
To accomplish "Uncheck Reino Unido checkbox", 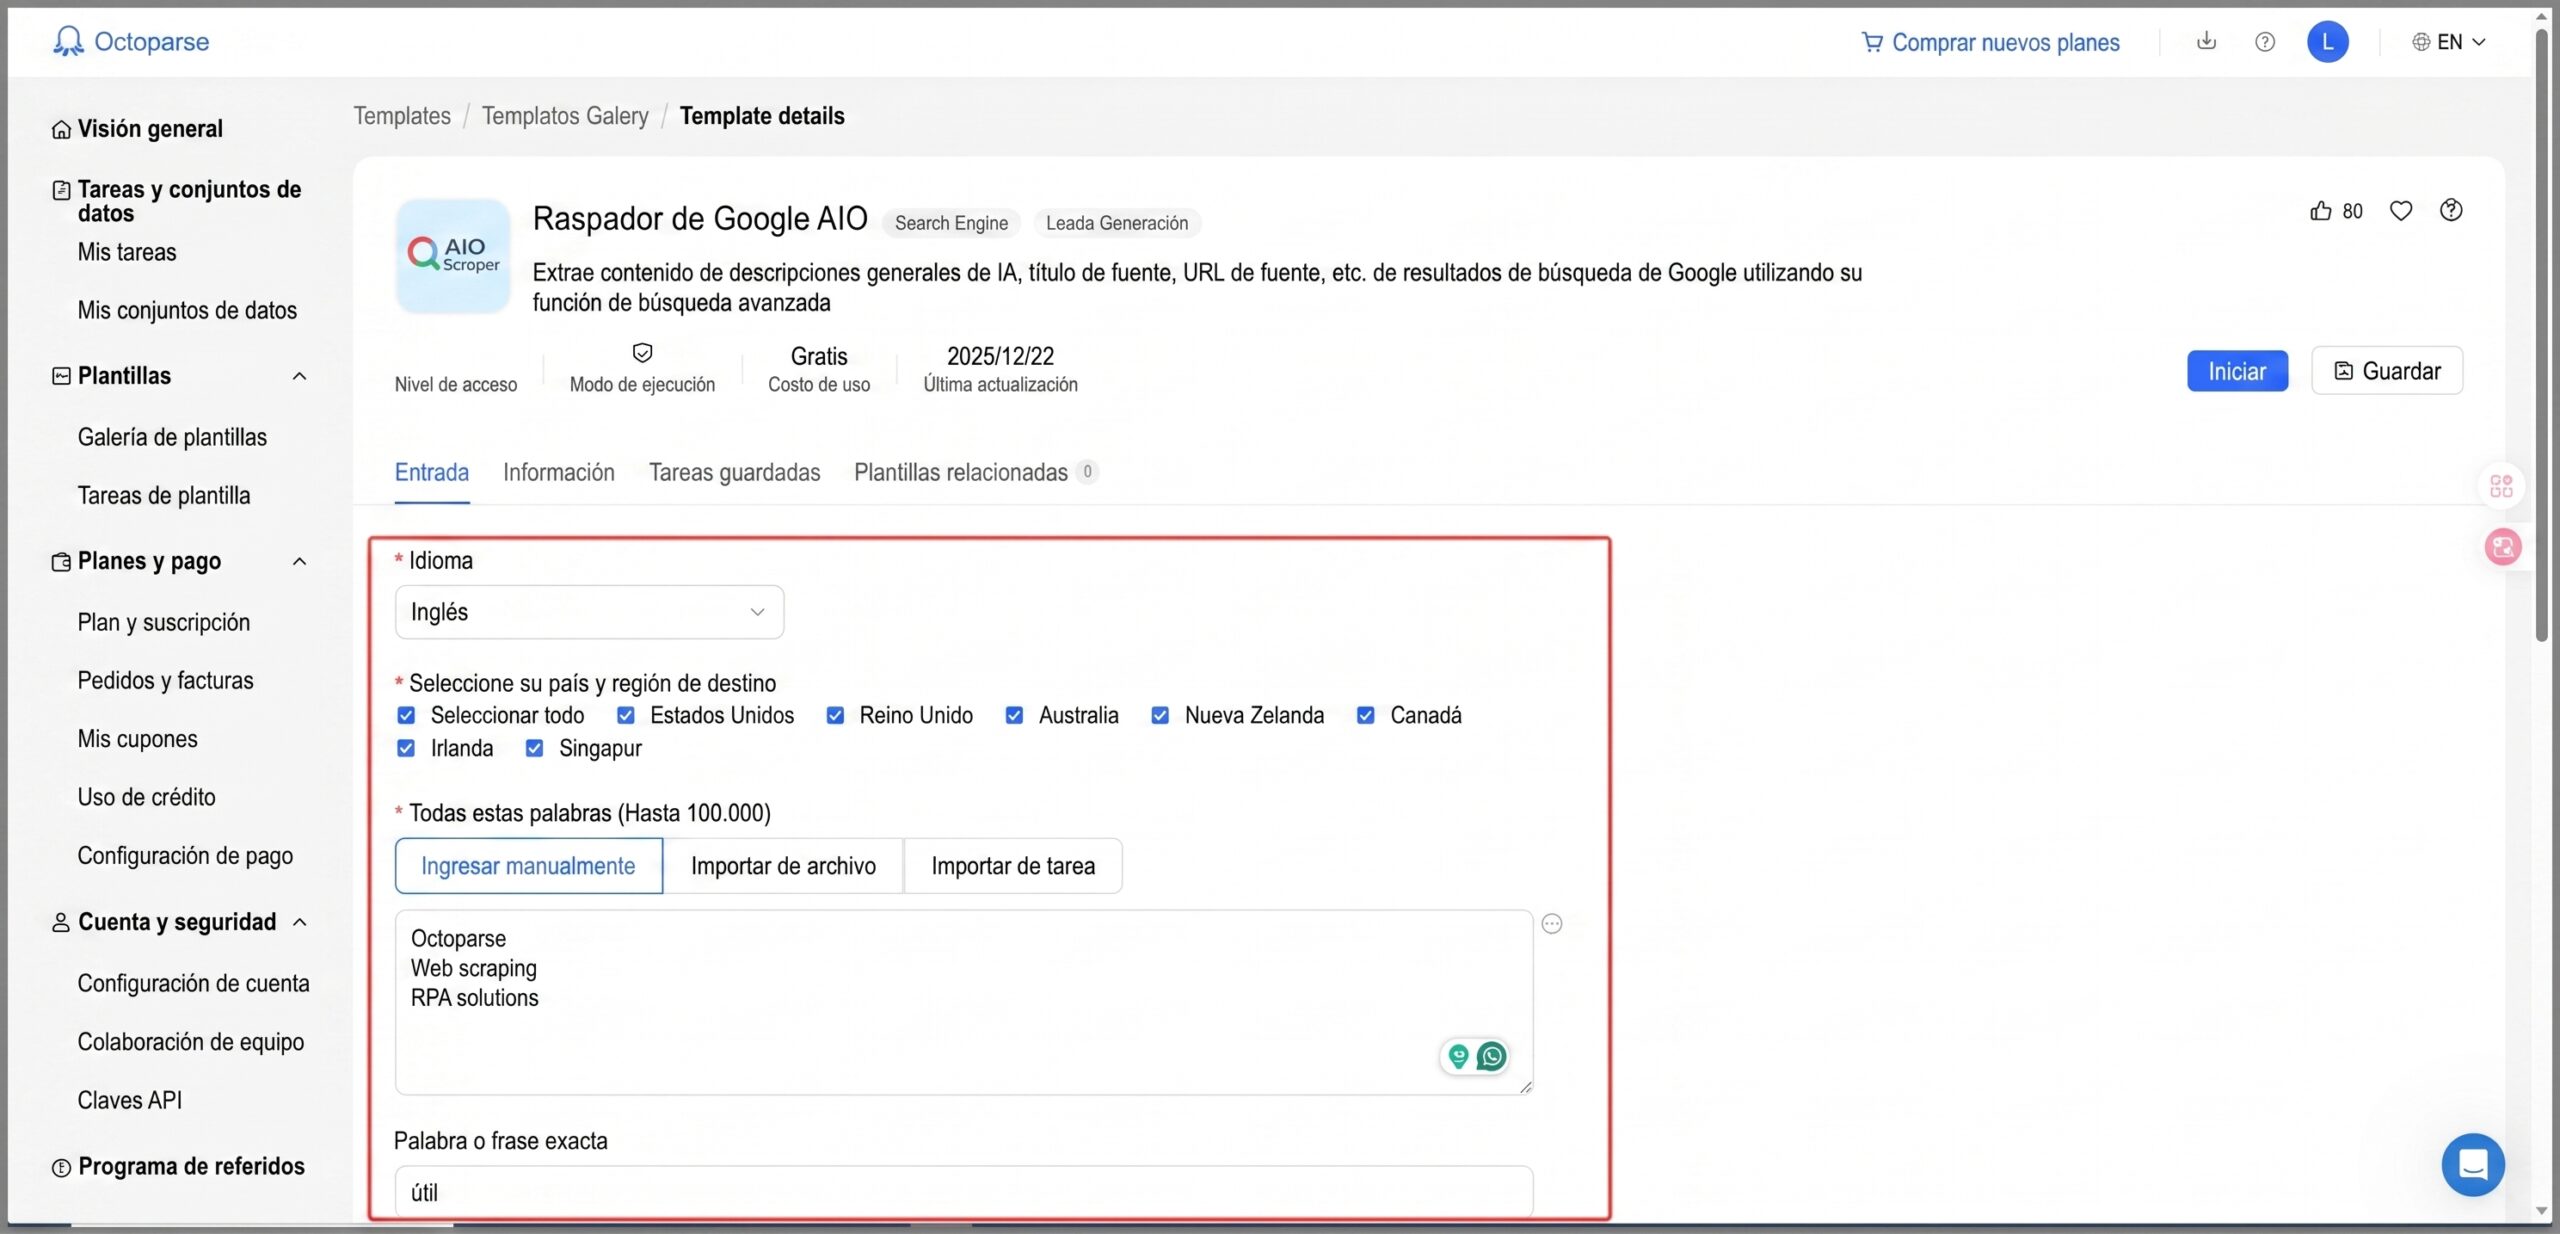I will click(x=835, y=715).
